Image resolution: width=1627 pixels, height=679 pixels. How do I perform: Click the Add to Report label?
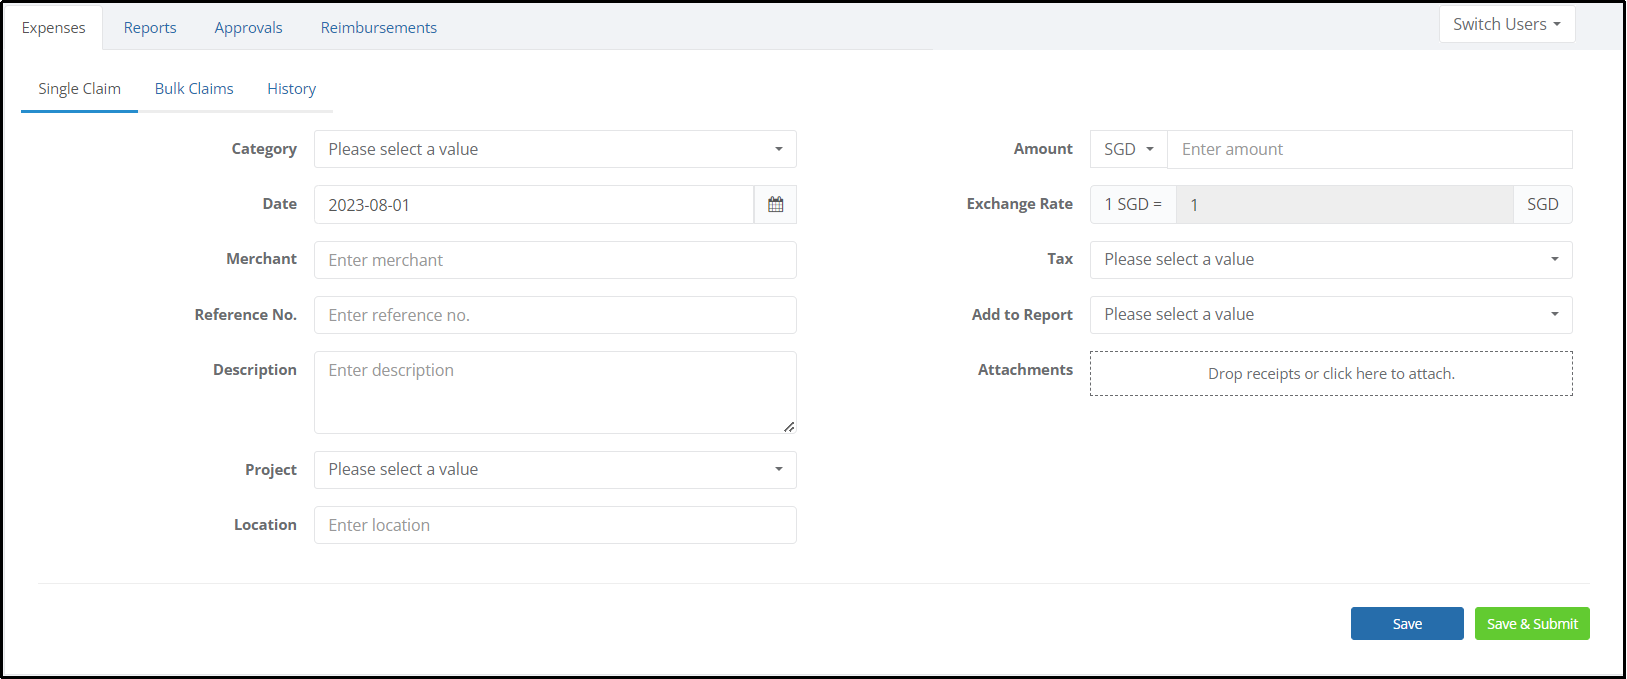pos(1022,315)
